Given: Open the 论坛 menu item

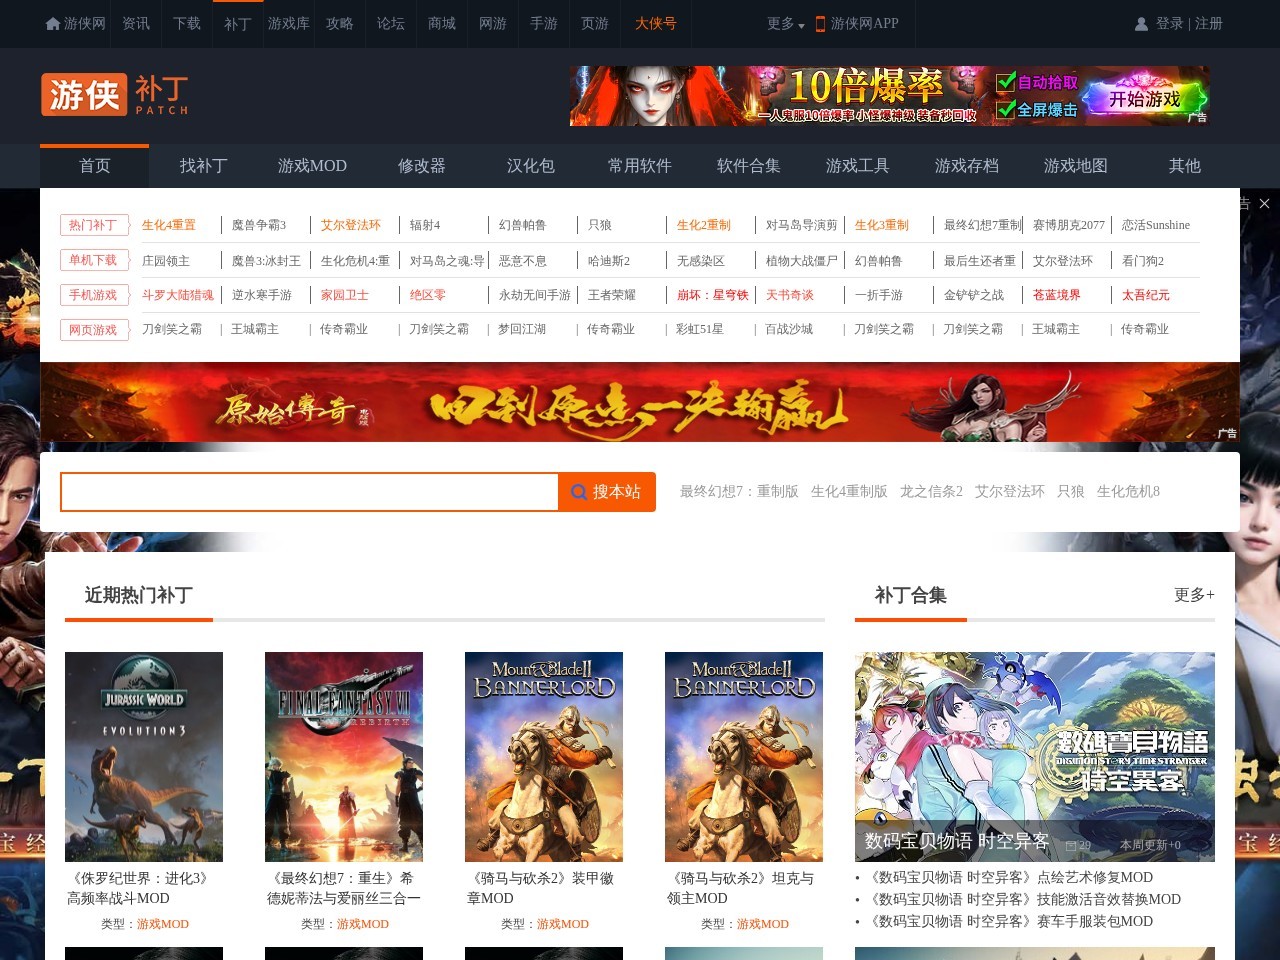Looking at the screenshot, I should (x=390, y=24).
